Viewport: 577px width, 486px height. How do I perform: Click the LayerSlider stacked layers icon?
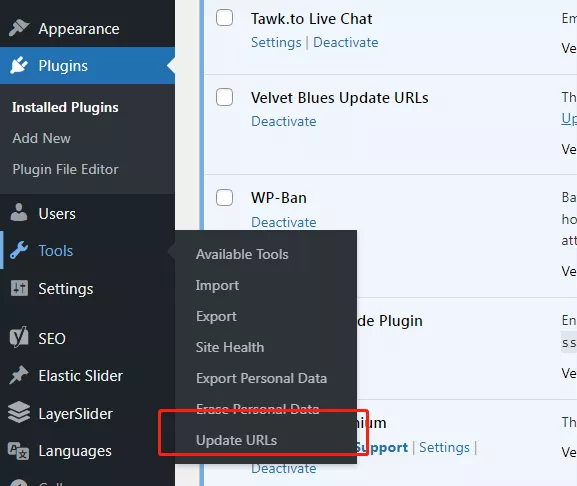pos(19,412)
